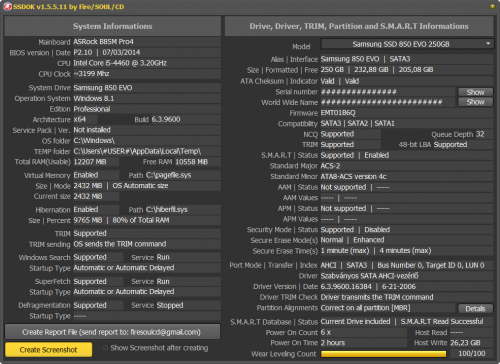500x364 pixels.
Task: Click Host Write value 26,23 GB
Action: [465, 343]
